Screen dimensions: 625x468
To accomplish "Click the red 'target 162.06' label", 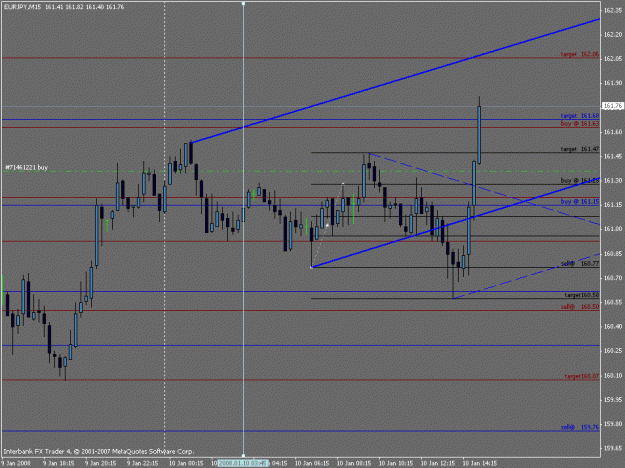I will [x=580, y=54].
